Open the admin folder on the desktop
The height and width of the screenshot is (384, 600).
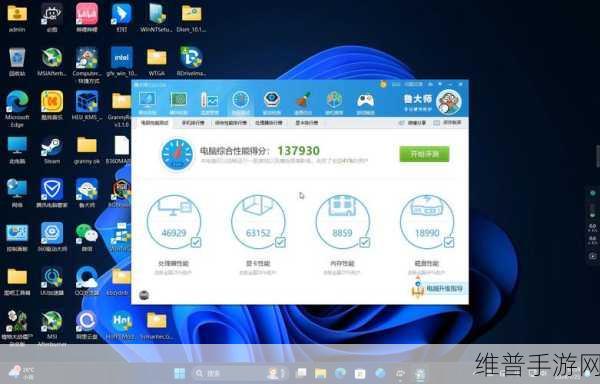(17, 18)
